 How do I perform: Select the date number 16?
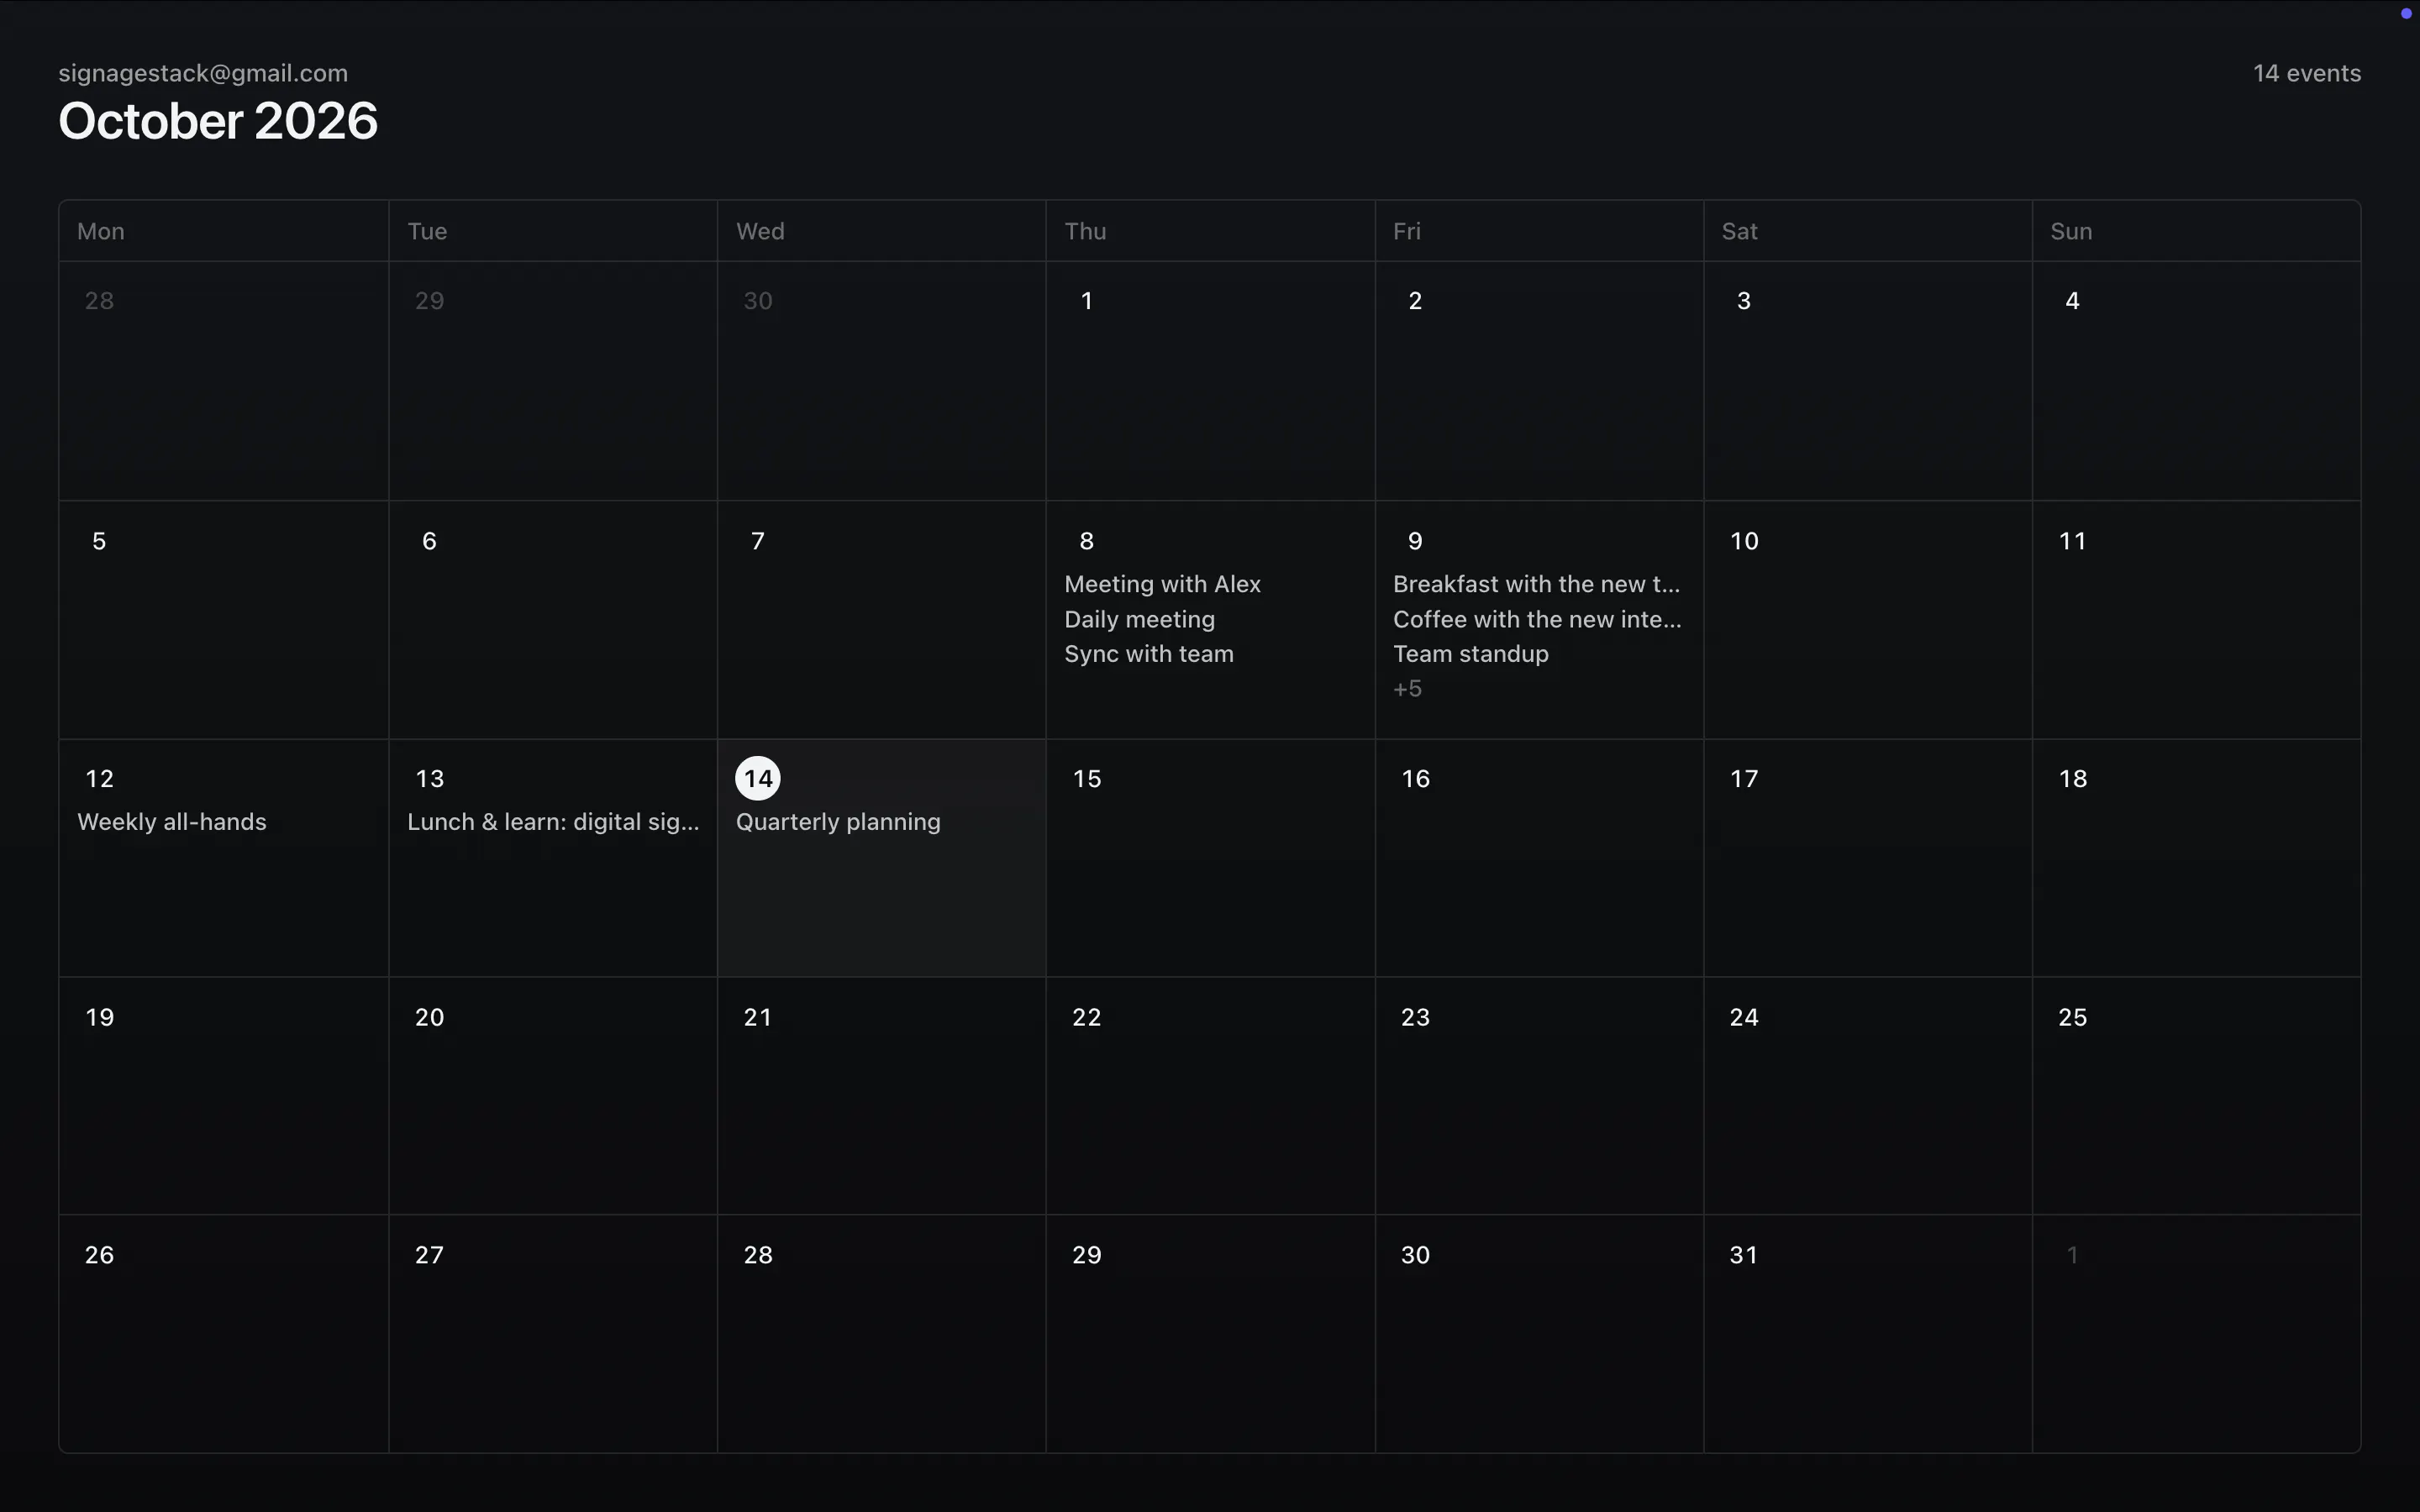tap(1415, 779)
